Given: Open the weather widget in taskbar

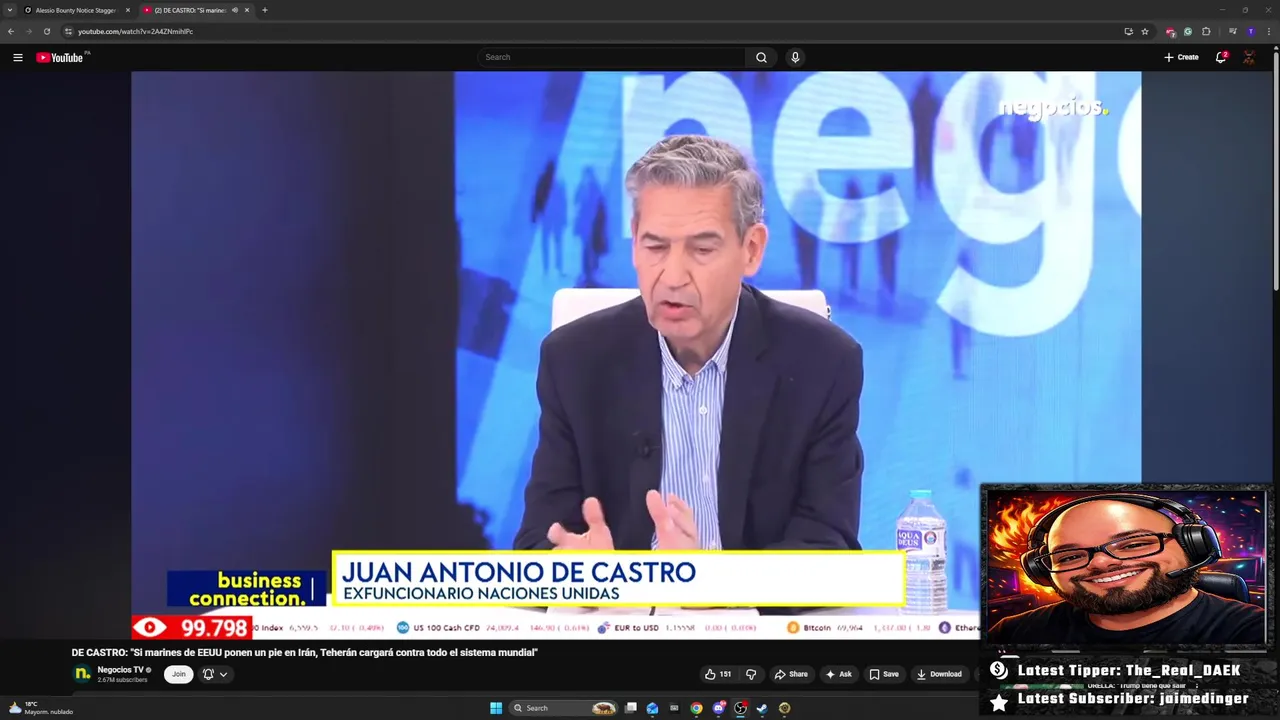Looking at the screenshot, I should (40, 708).
